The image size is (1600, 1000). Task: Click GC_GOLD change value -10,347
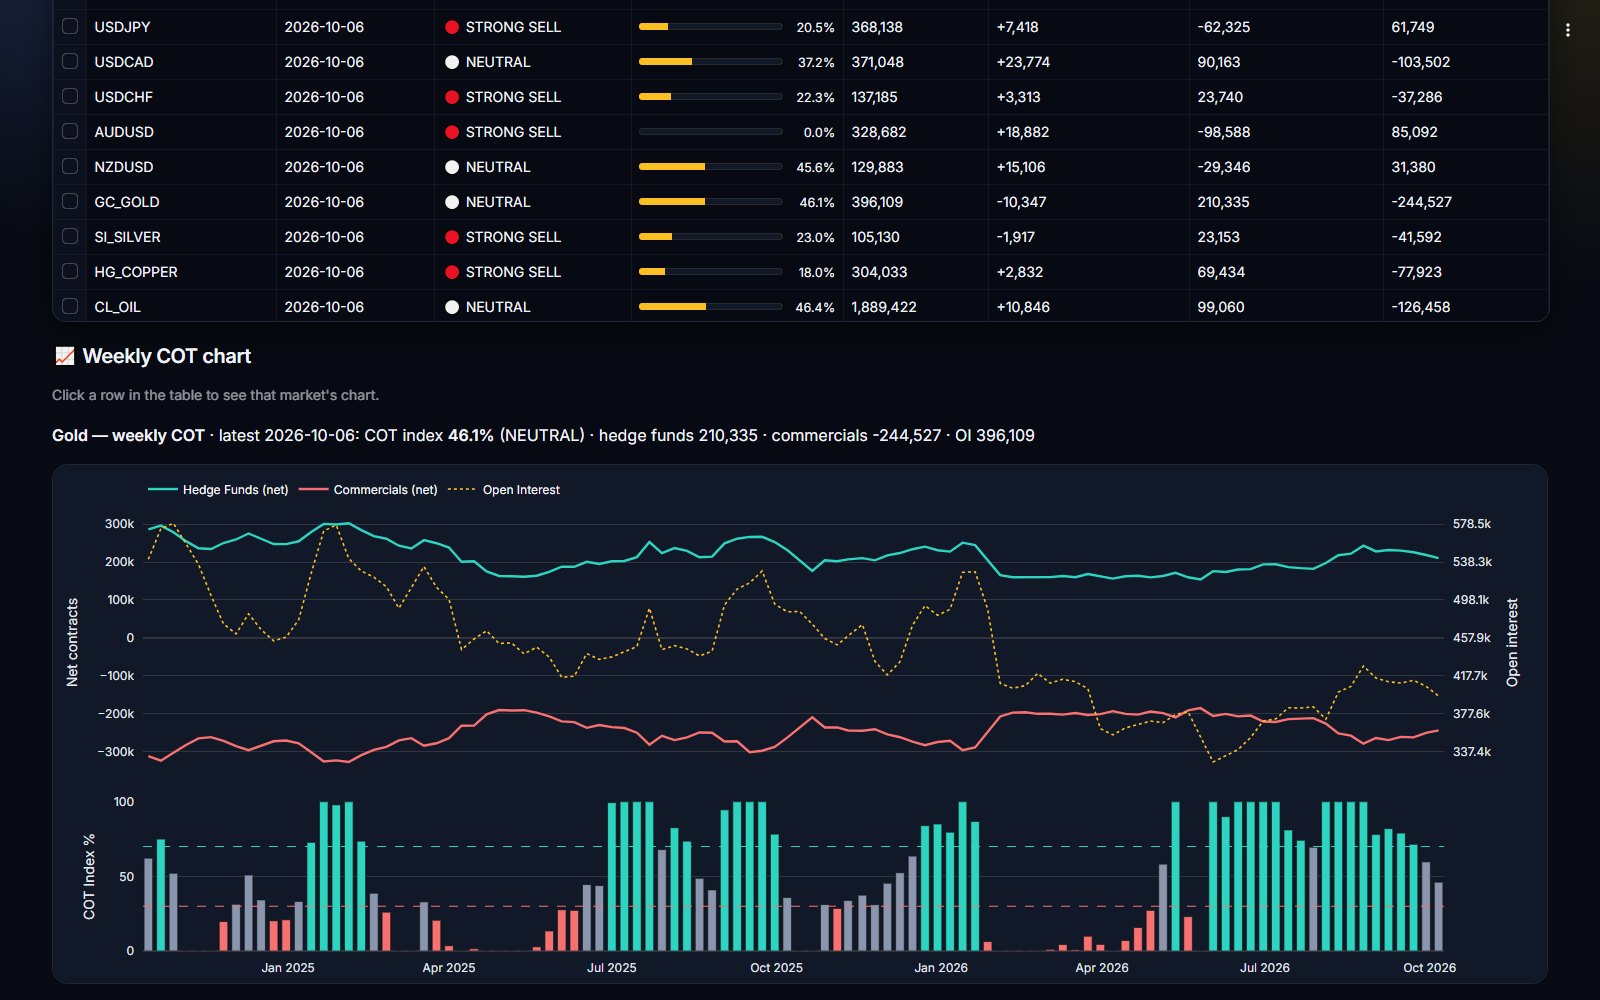click(1021, 202)
